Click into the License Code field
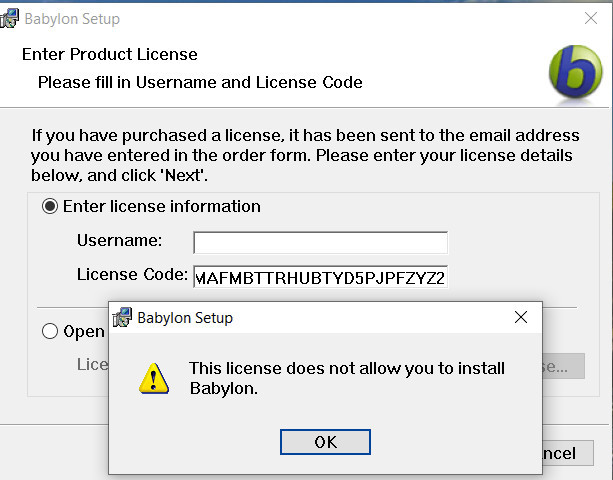 coord(320,276)
